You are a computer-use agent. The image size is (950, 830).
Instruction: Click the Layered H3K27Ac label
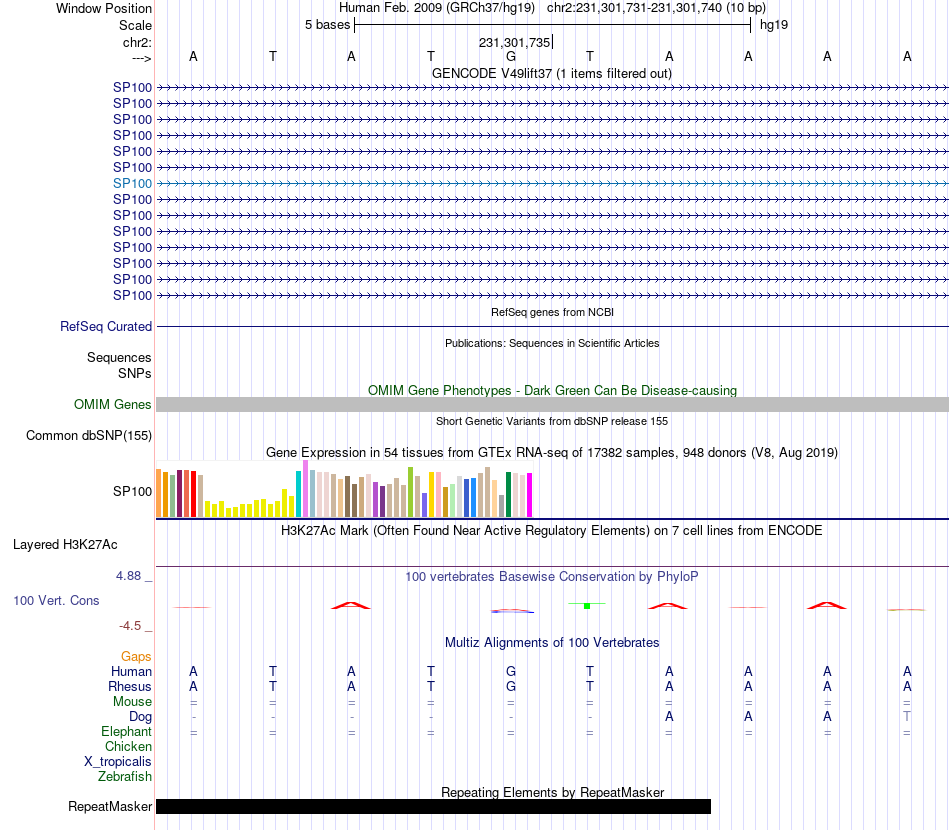coord(65,545)
